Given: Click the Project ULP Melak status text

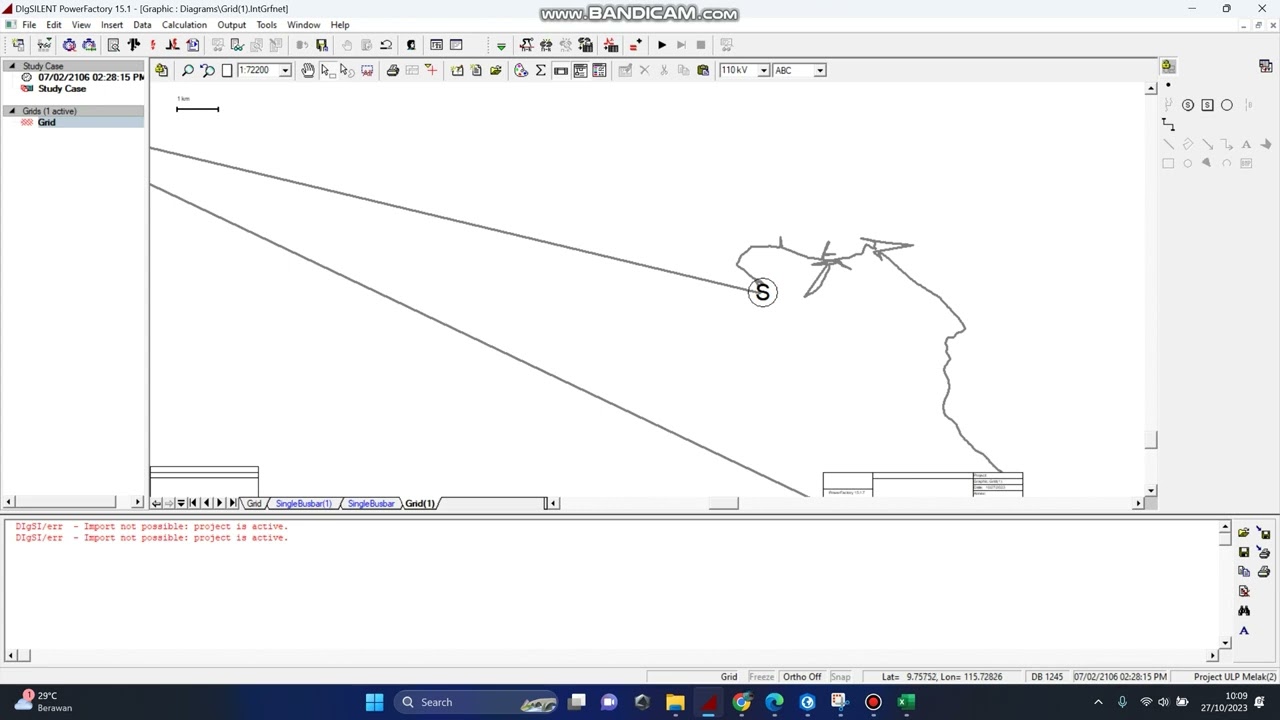Looking at the screenshot, I should (x=1235, y=677).
